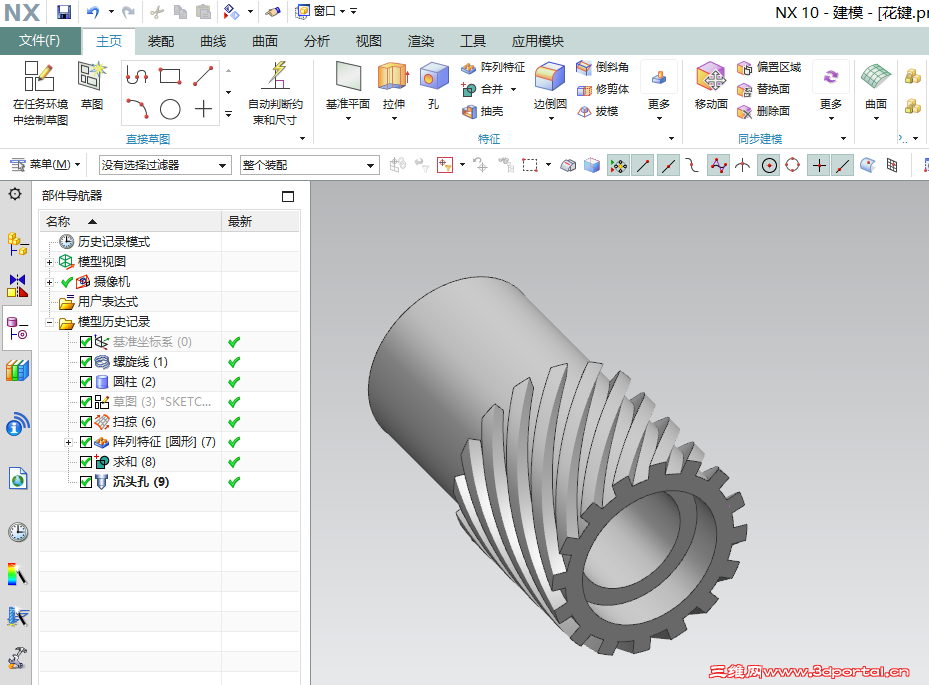This screenshot has width=929, height=685.
Task: Uncheck the 基准坐标系 (0) checkbox
Action: pos(85,342)
